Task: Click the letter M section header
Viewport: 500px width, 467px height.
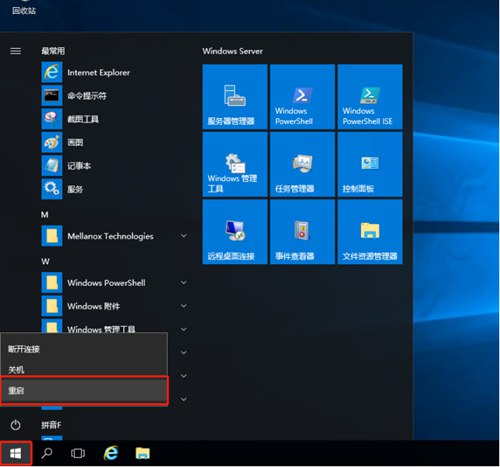Action: click(45, 215)
